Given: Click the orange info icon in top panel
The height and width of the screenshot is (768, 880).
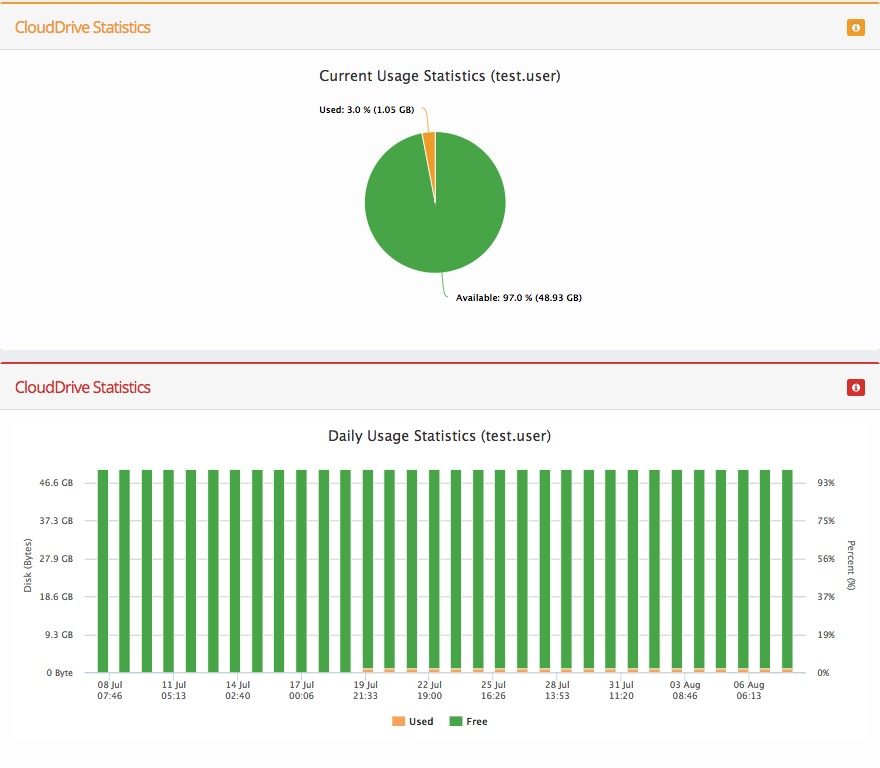Looking at the screenshot, I should [x=855, y=28].
